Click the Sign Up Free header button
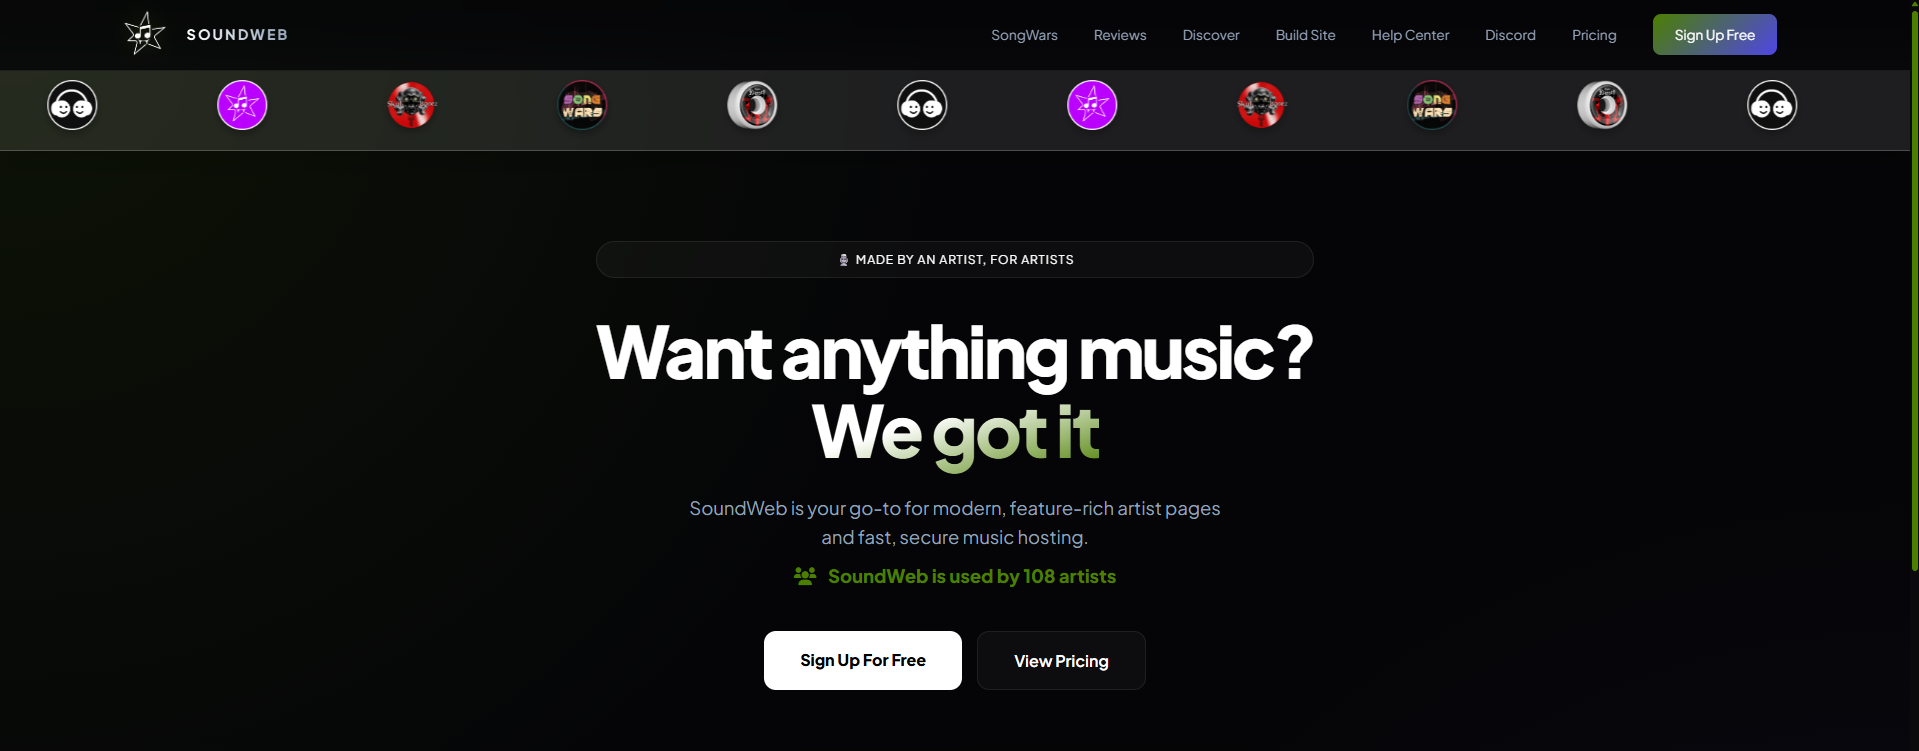Image resolution: width=1919 pixels, height=751 pixels. pyautogui.click(x=1714, y=35)
